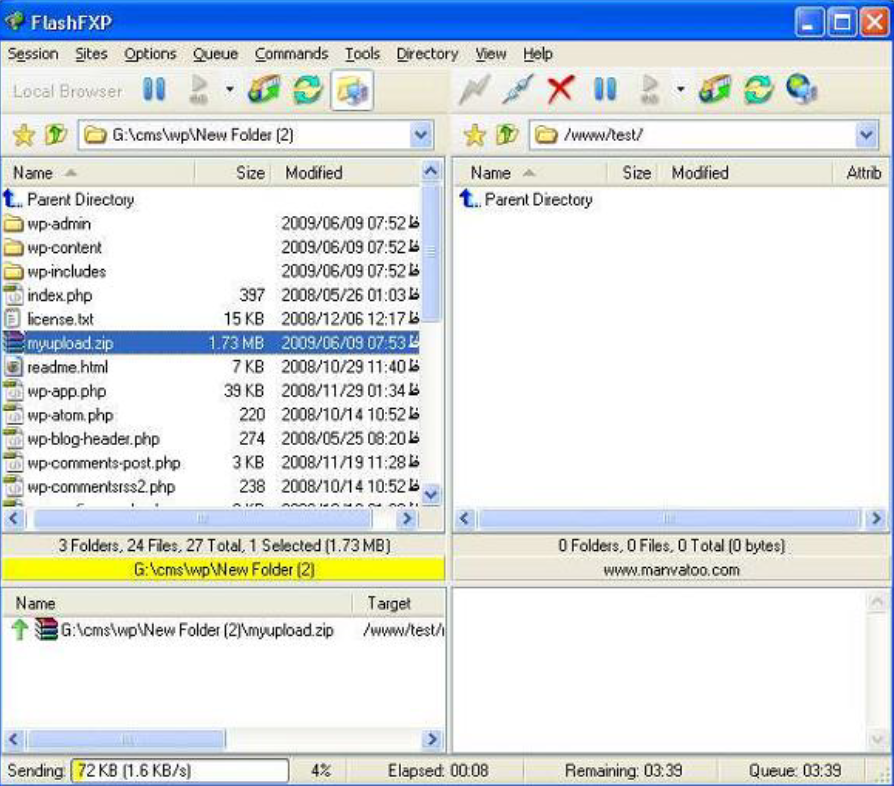Pause the local pane transfer
The width and height of the screenshot is (894, 786).
[154, 89]
